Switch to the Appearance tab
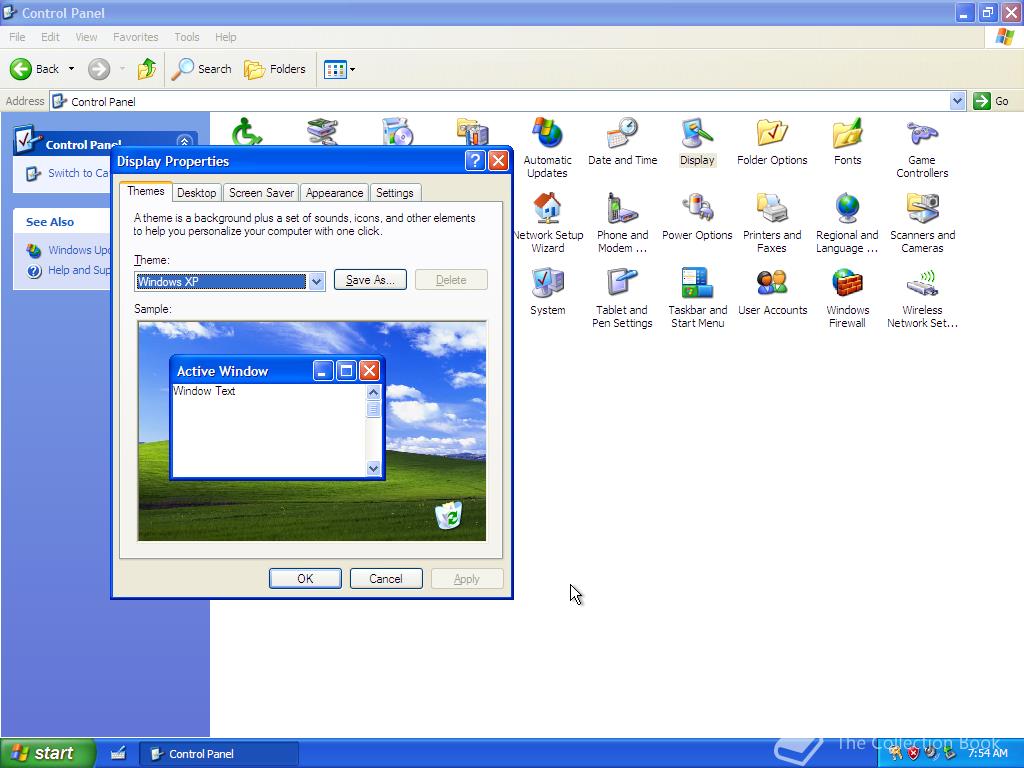 [x=334, y=193]
